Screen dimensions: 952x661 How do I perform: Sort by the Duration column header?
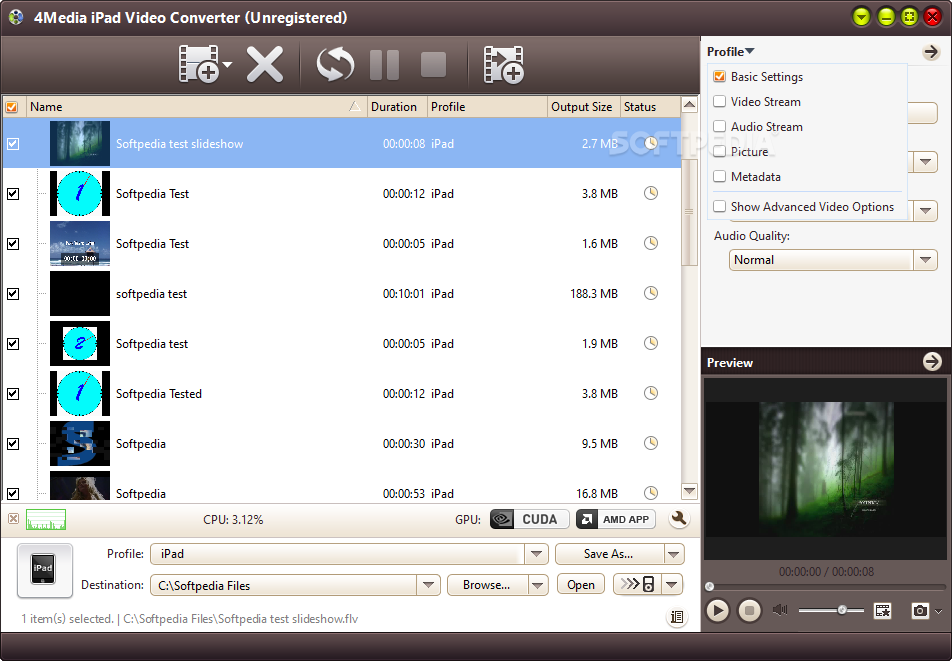coord(398,107)
